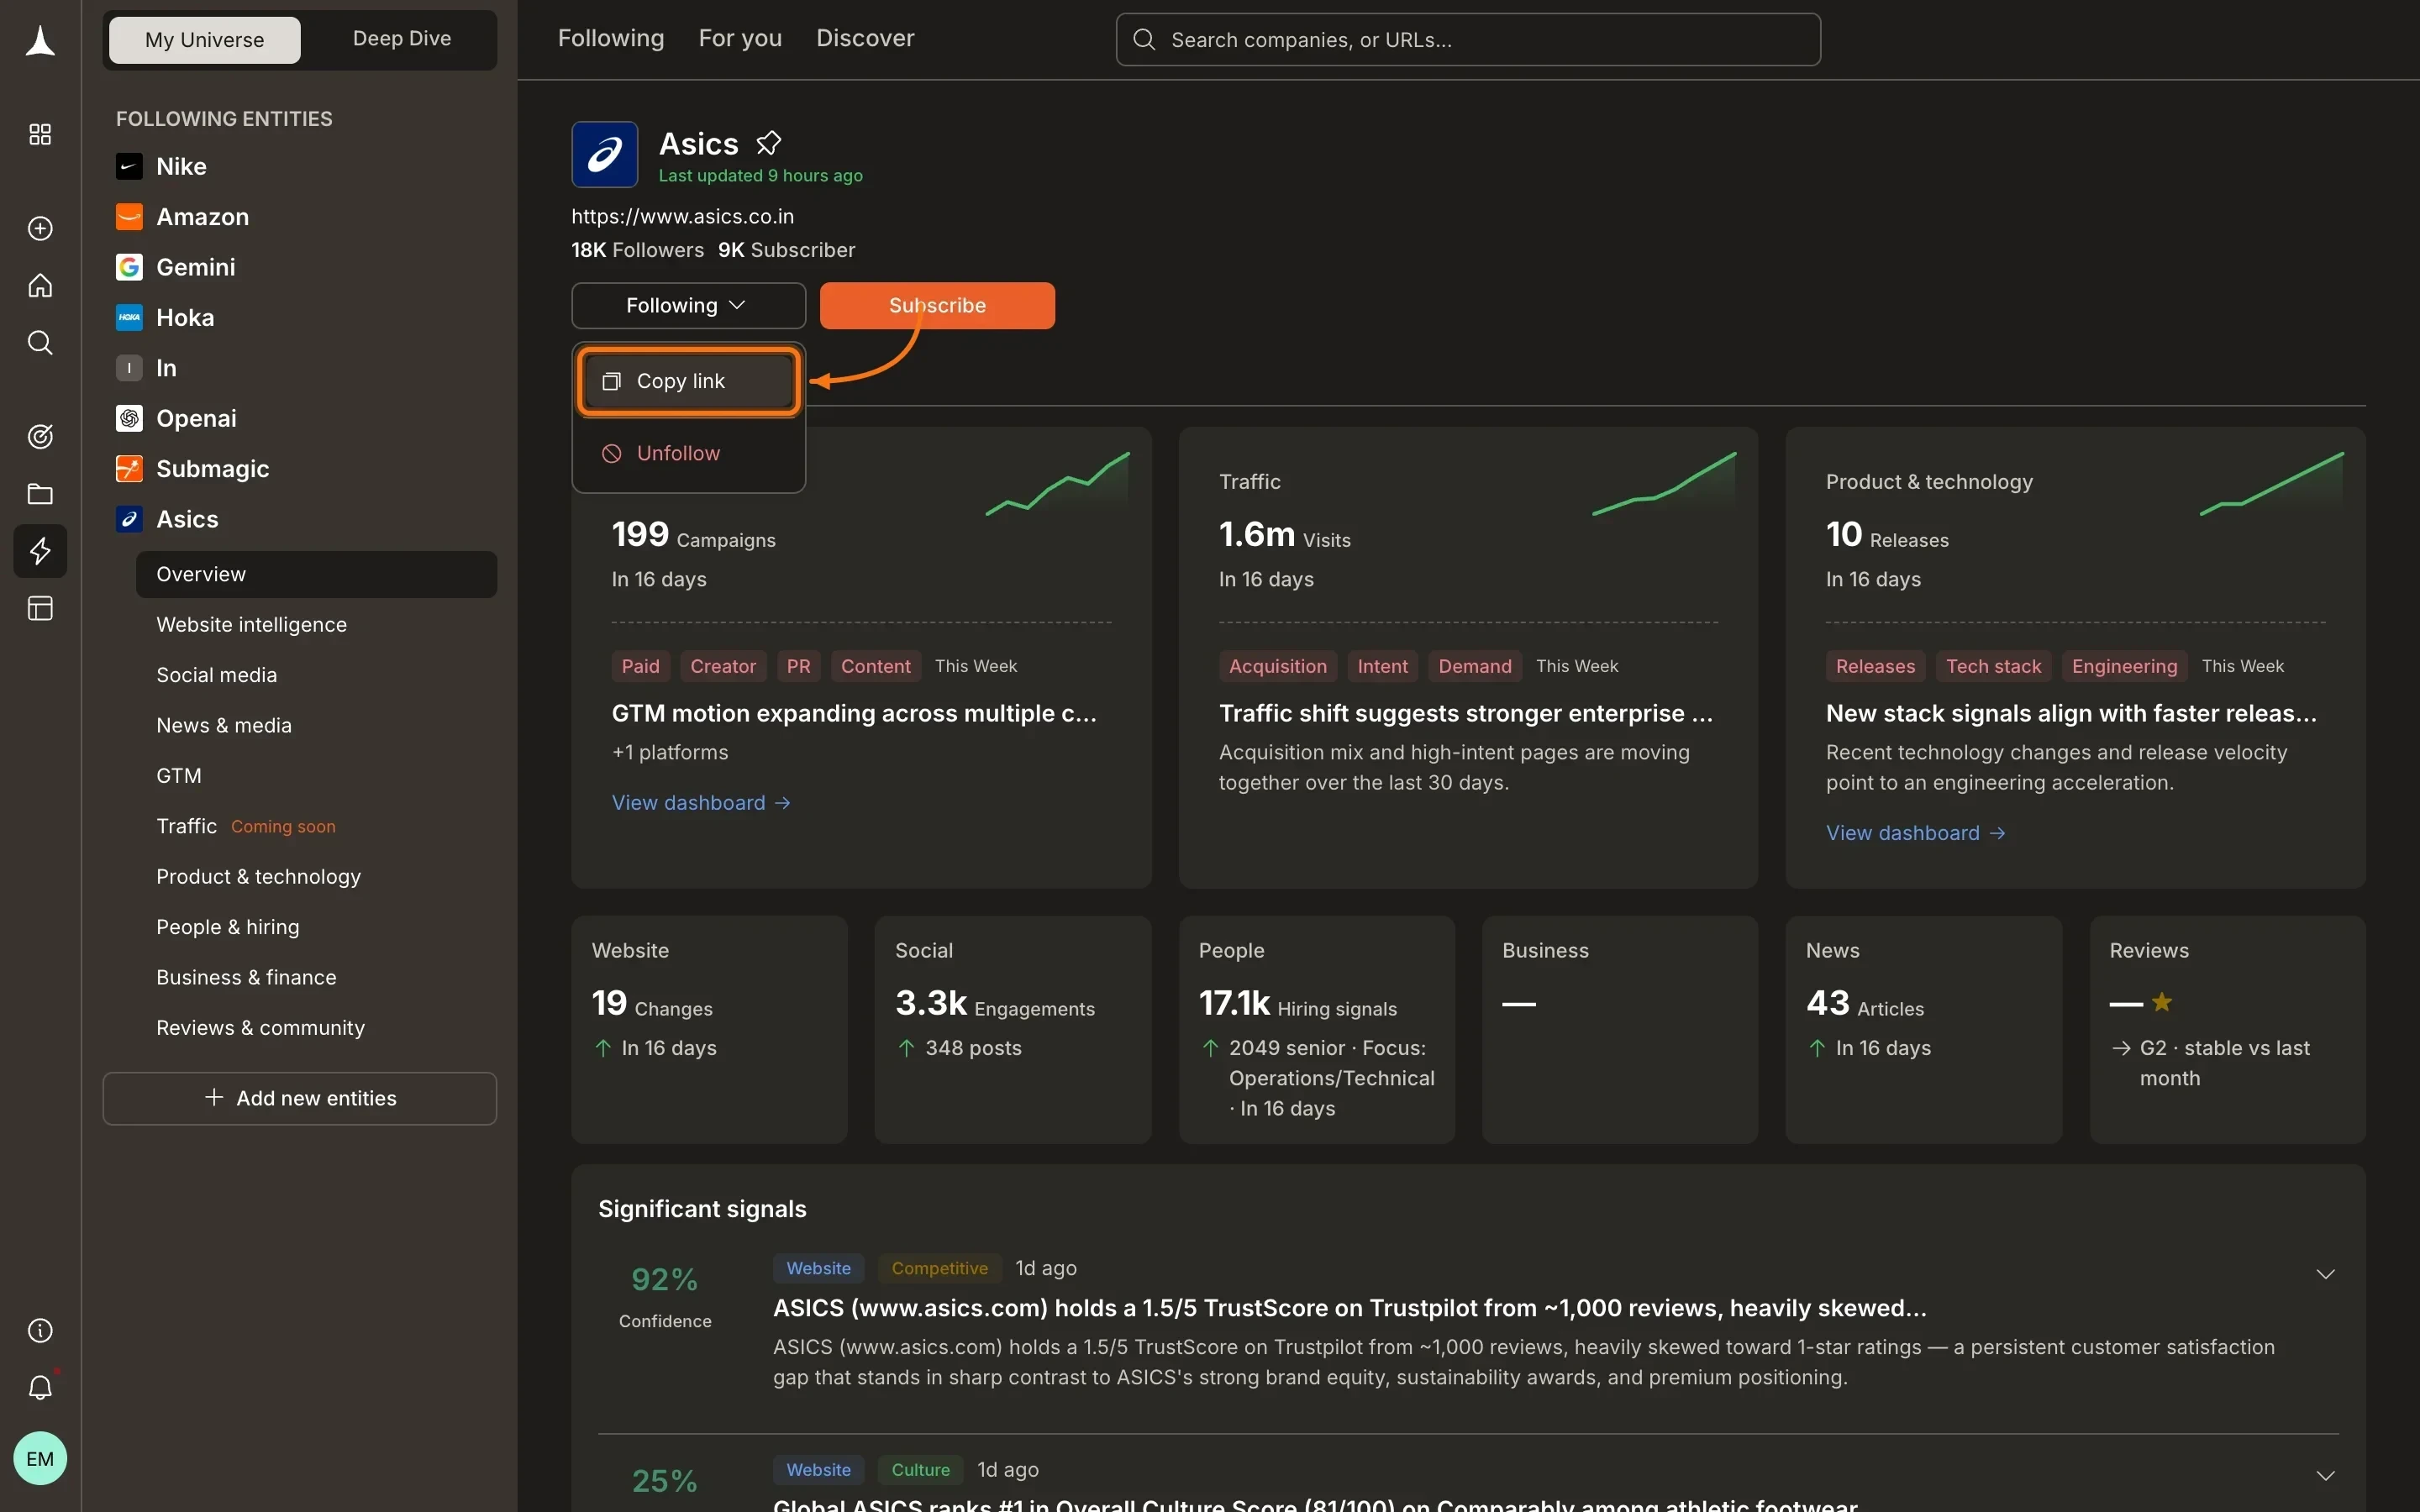Select Openai in following entities
Image resolution: width=2420 pixels, height=1512 pixels.
(177, 418)
